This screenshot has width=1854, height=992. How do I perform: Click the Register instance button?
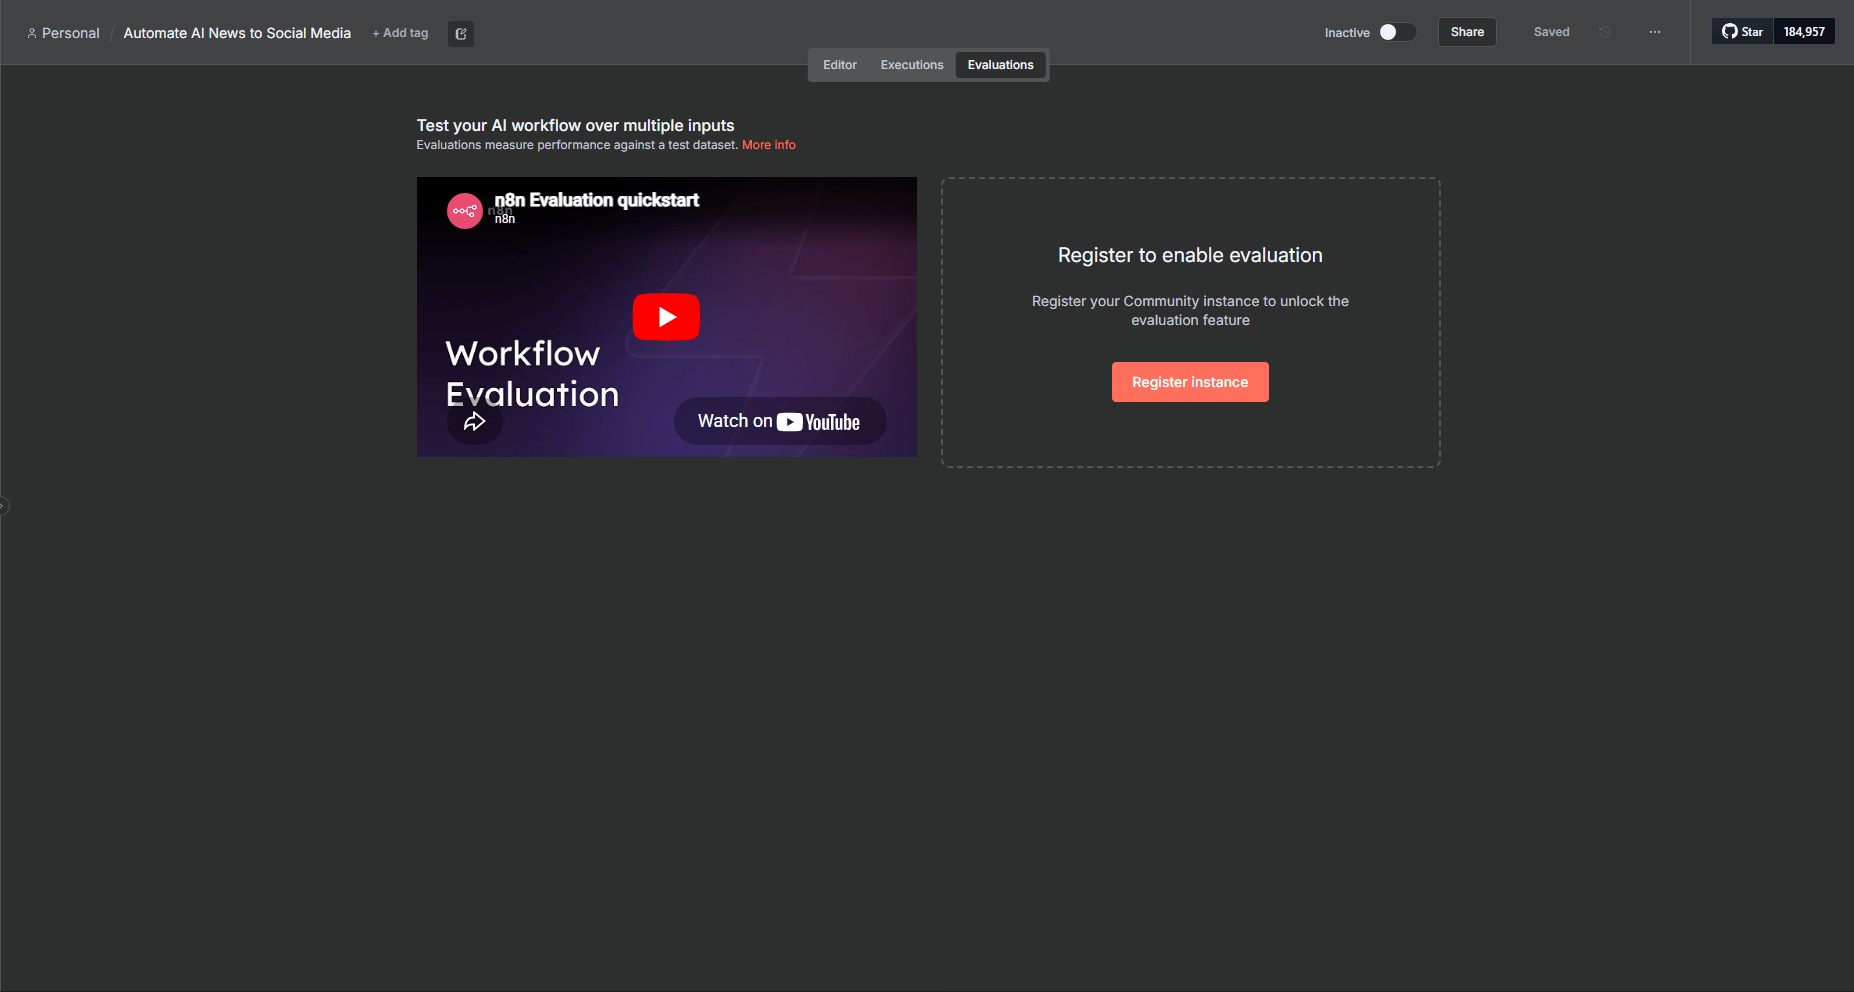point(1190,382)
